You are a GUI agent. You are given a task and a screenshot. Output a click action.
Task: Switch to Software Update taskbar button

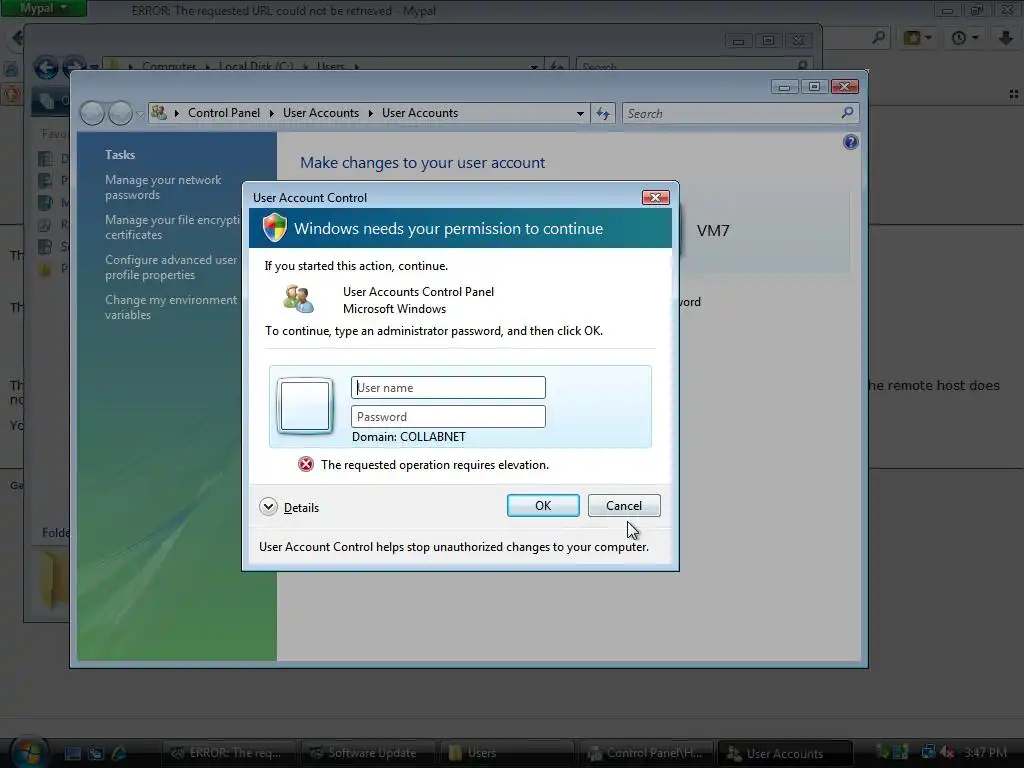(366, 753)
